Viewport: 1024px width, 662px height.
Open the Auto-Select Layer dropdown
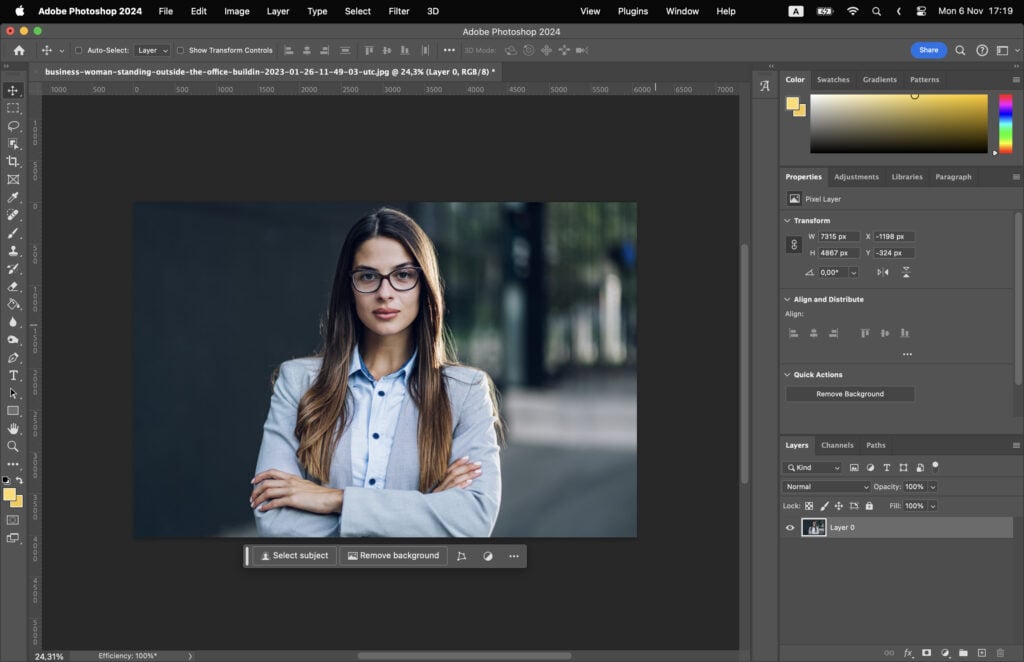coord(151,50)
